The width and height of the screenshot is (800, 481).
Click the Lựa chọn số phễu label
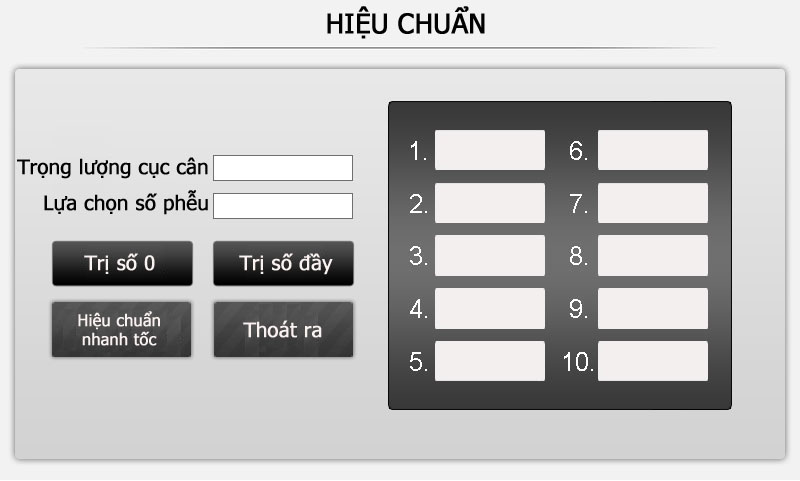point(126,205)
